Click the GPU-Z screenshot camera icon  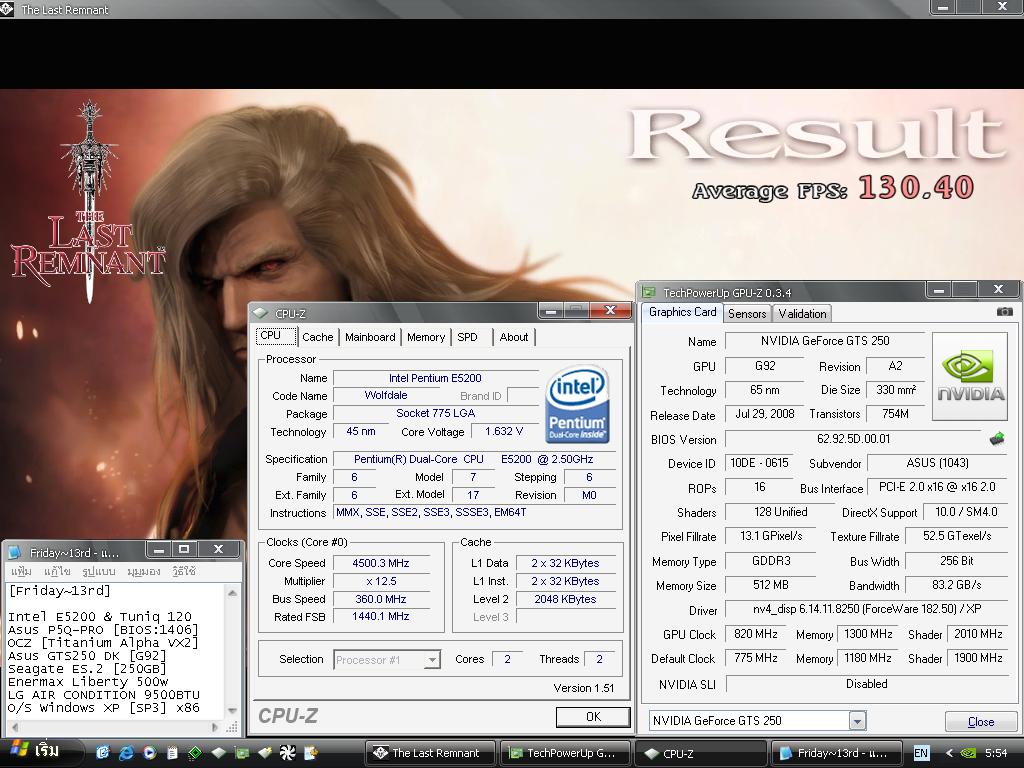[1005, 312]
